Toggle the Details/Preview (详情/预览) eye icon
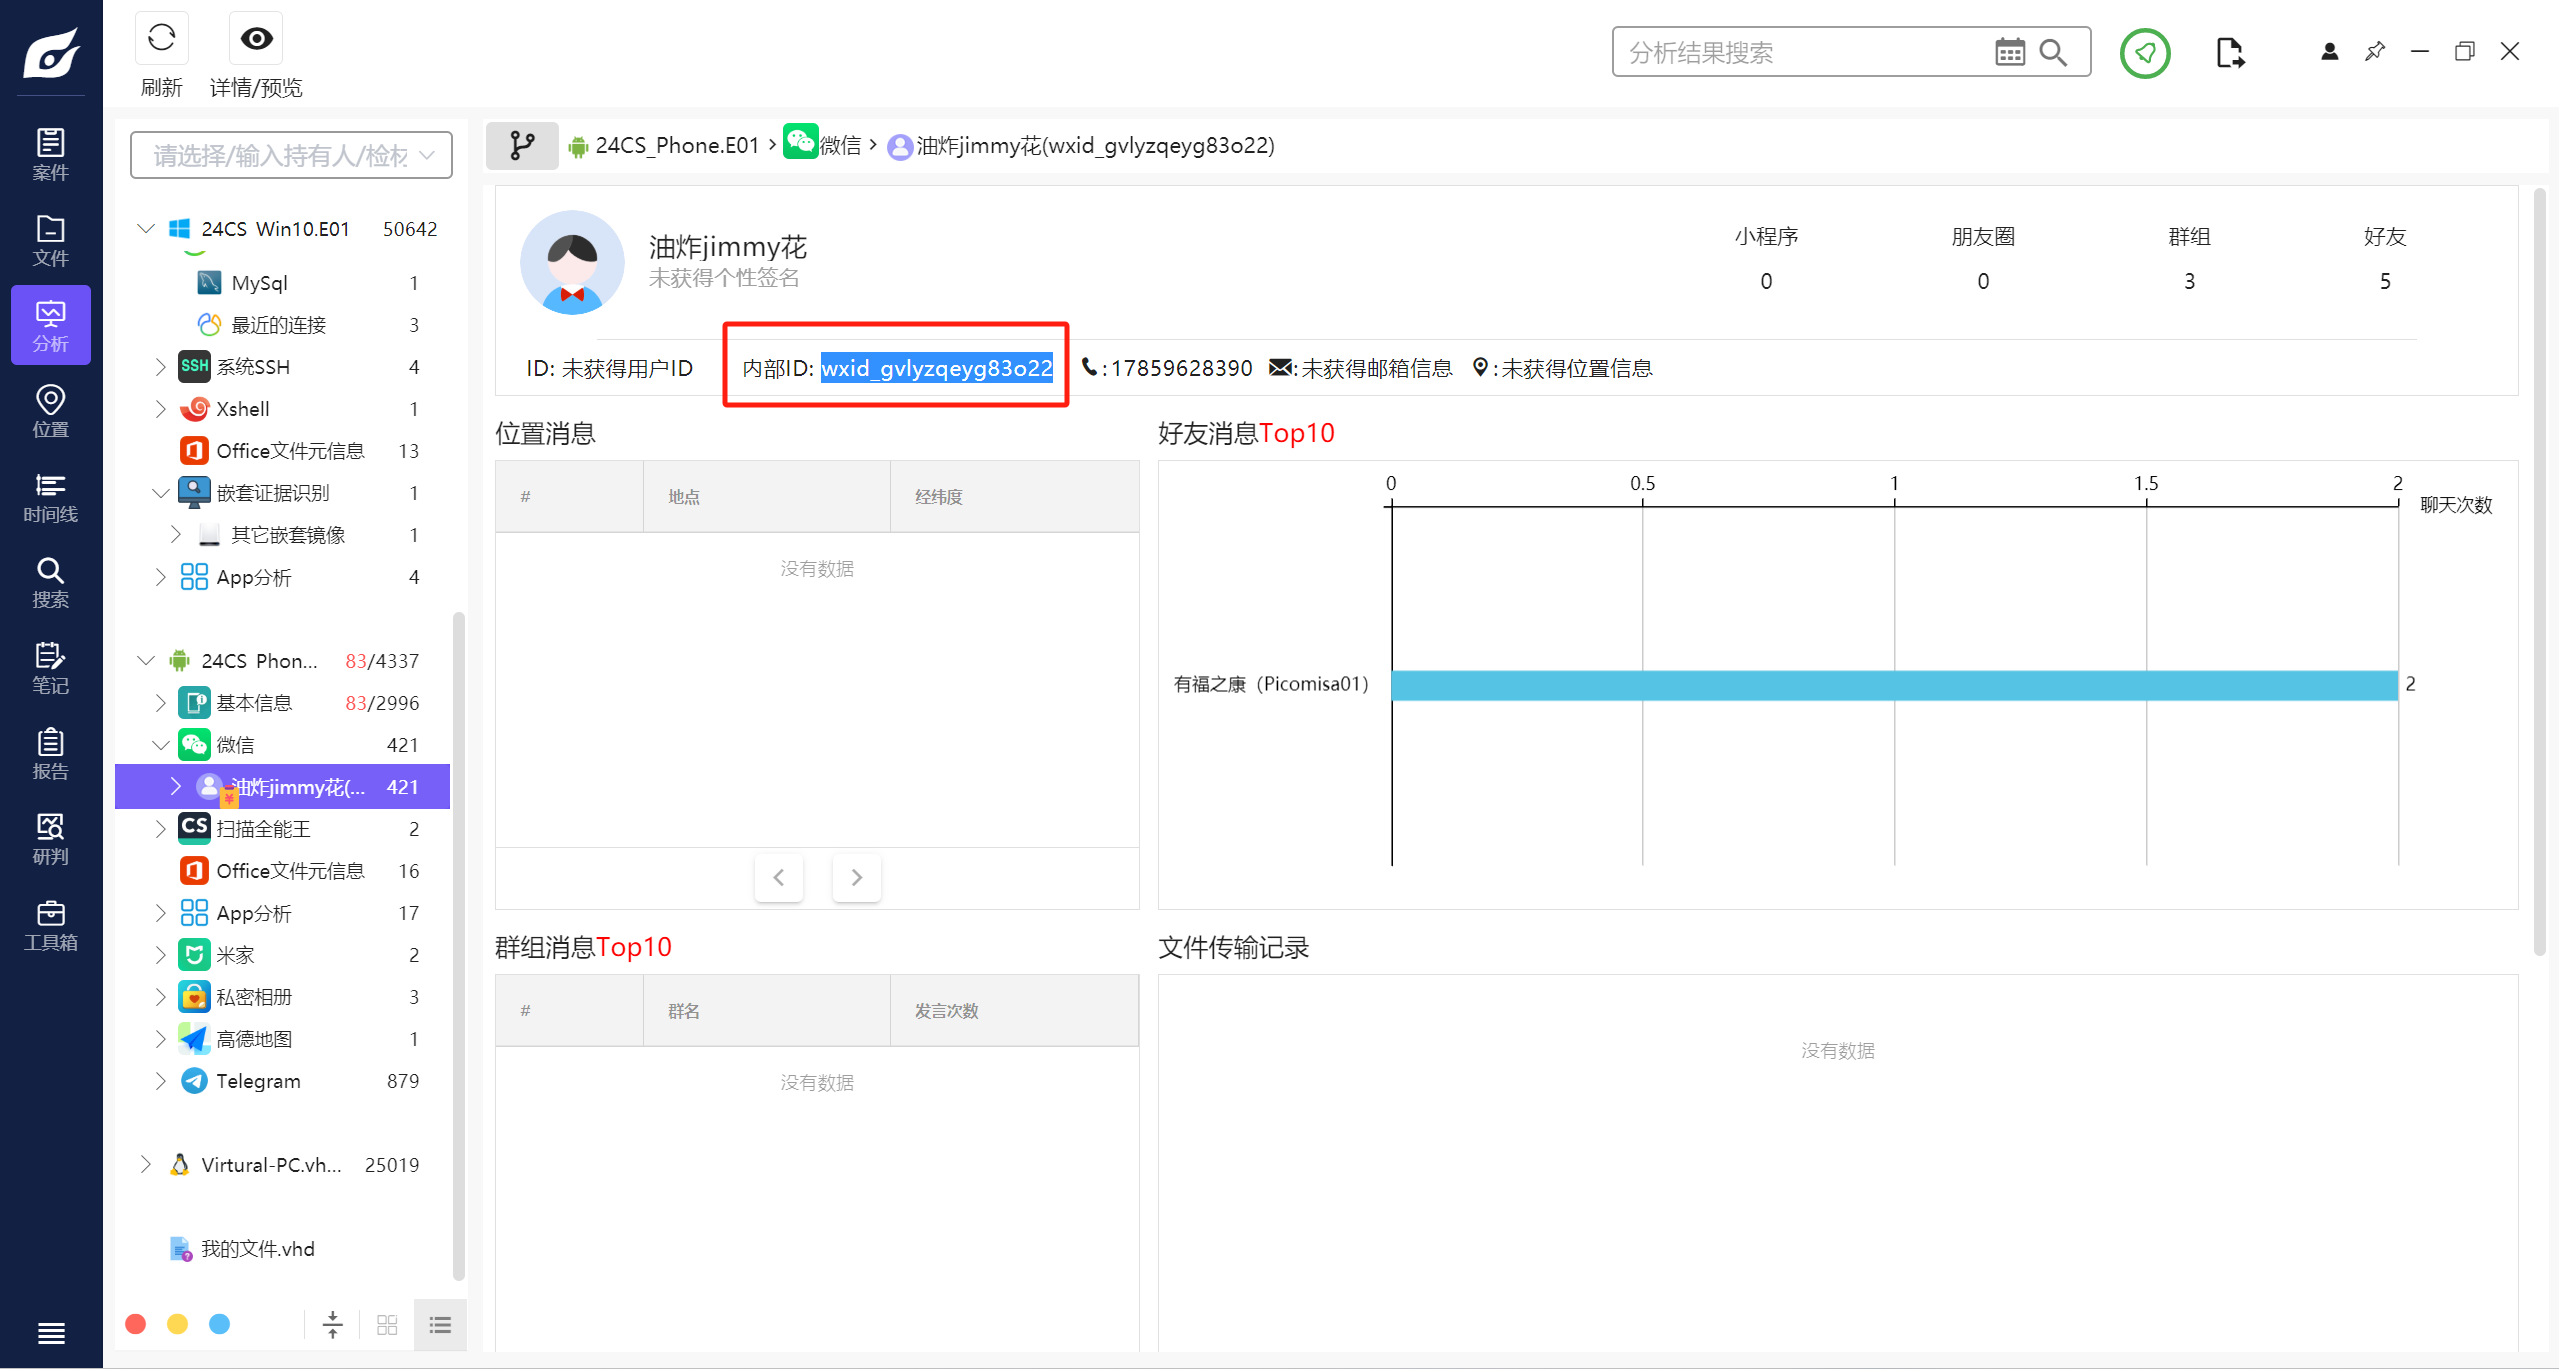 click(x=256, y=40)
